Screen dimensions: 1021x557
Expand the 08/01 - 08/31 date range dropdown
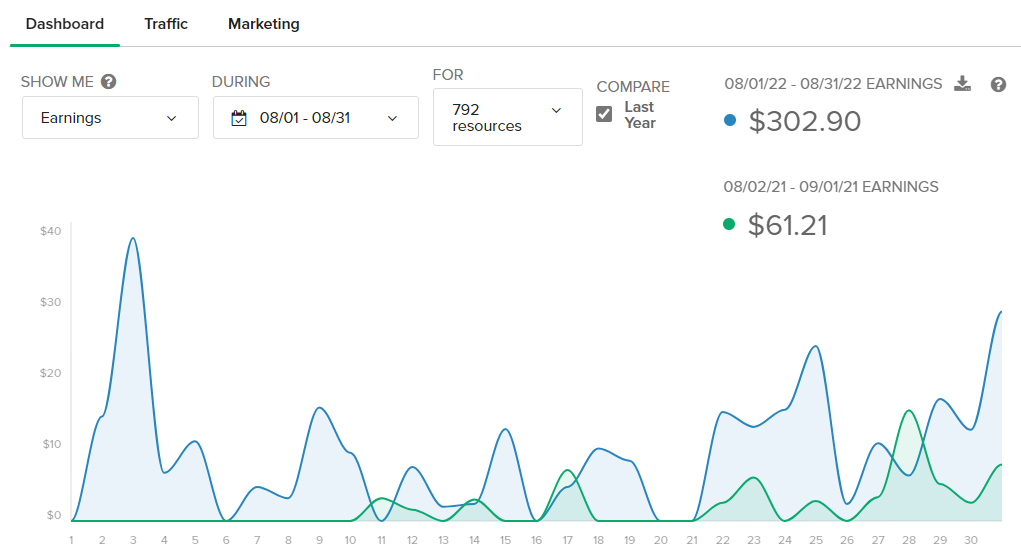coord(316,118)
